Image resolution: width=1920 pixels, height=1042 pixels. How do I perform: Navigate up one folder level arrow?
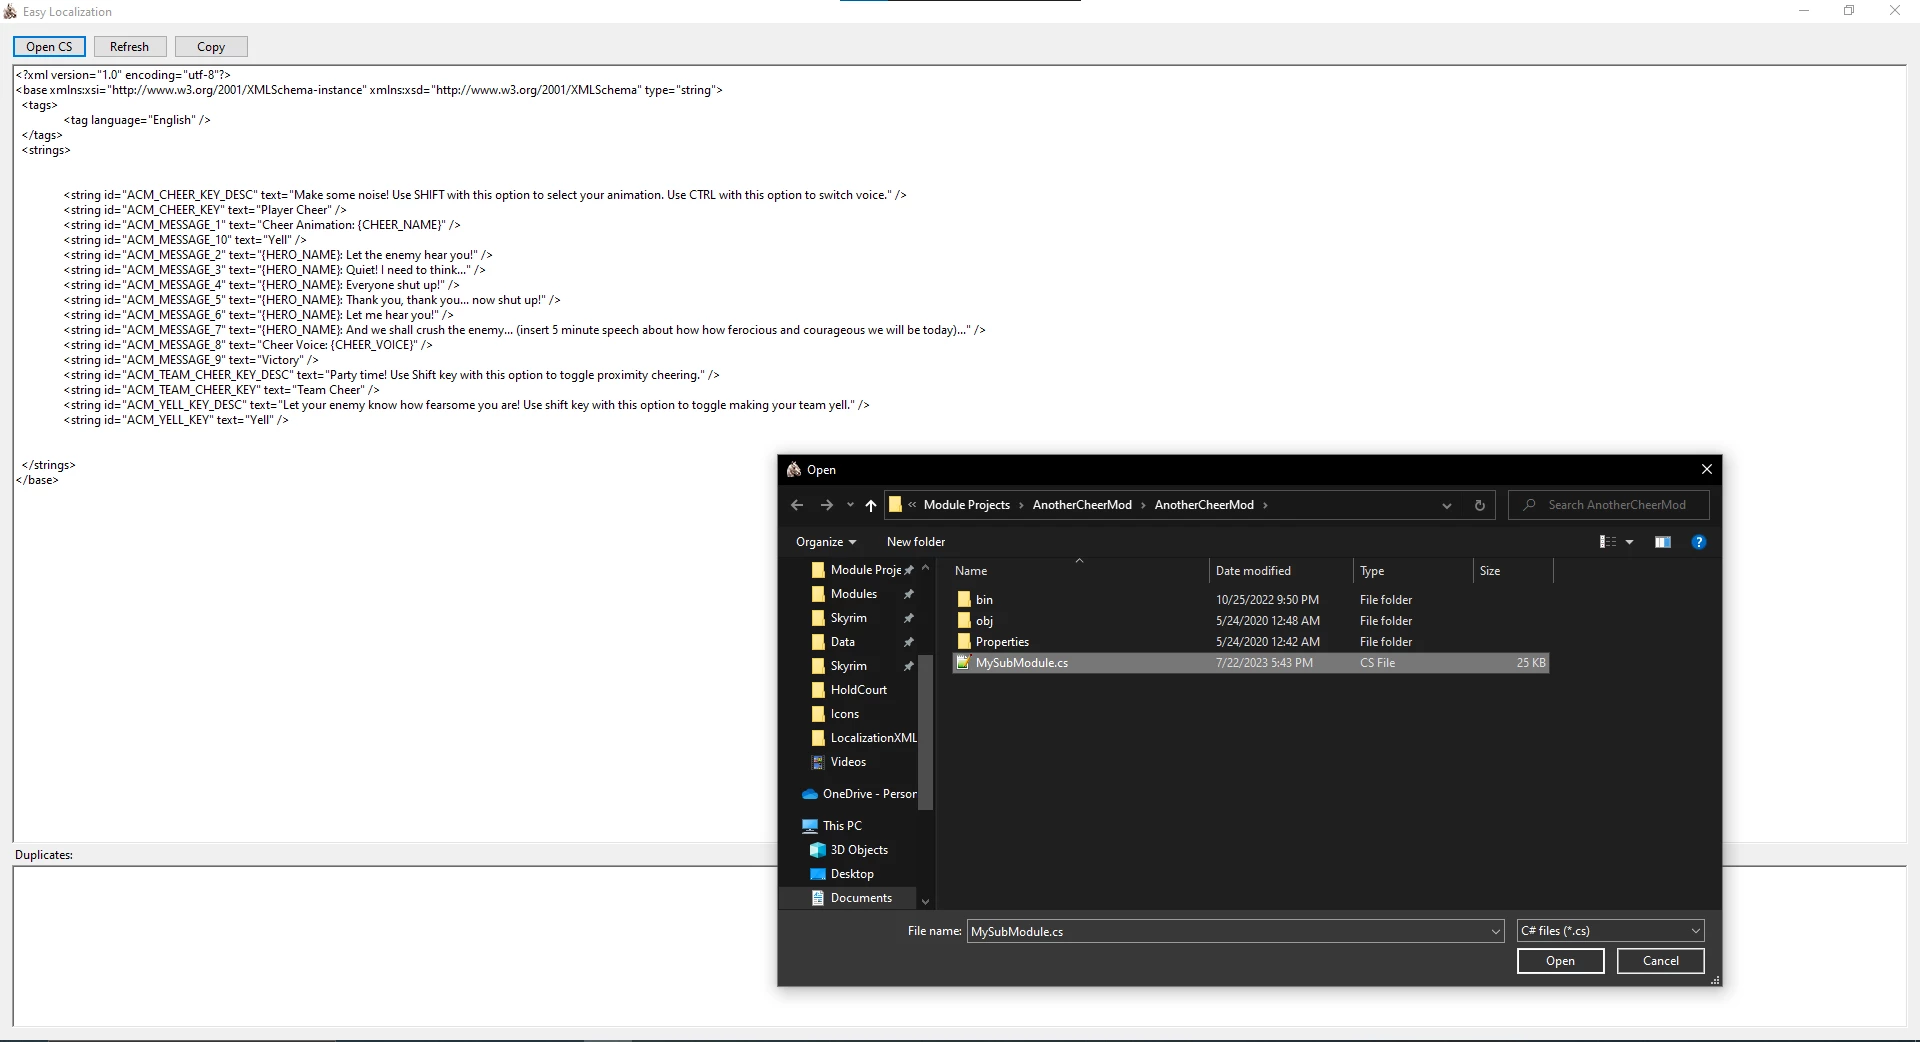point(871,505)
